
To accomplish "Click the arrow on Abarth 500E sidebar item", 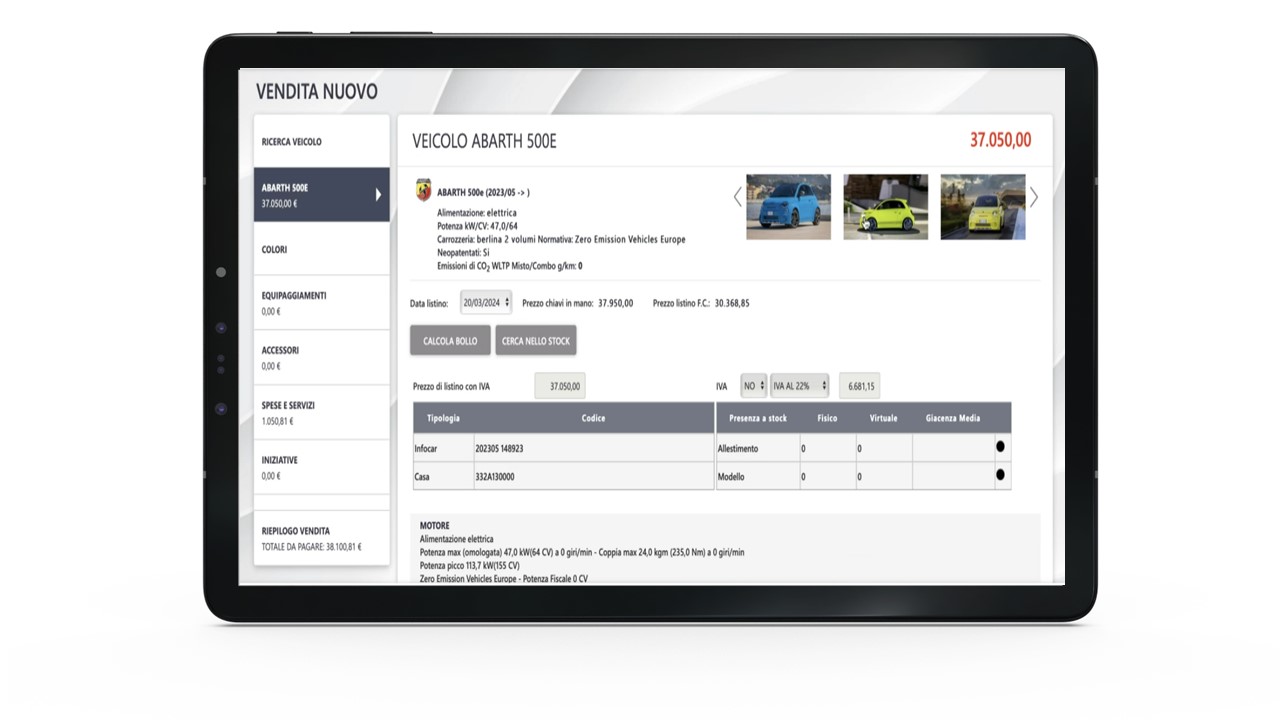I will 378,194.
